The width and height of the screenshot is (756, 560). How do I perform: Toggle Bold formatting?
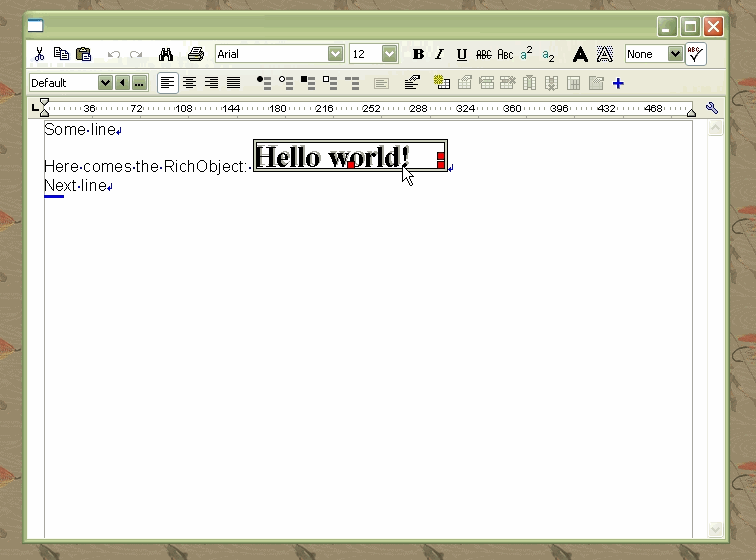coord(418,55)
